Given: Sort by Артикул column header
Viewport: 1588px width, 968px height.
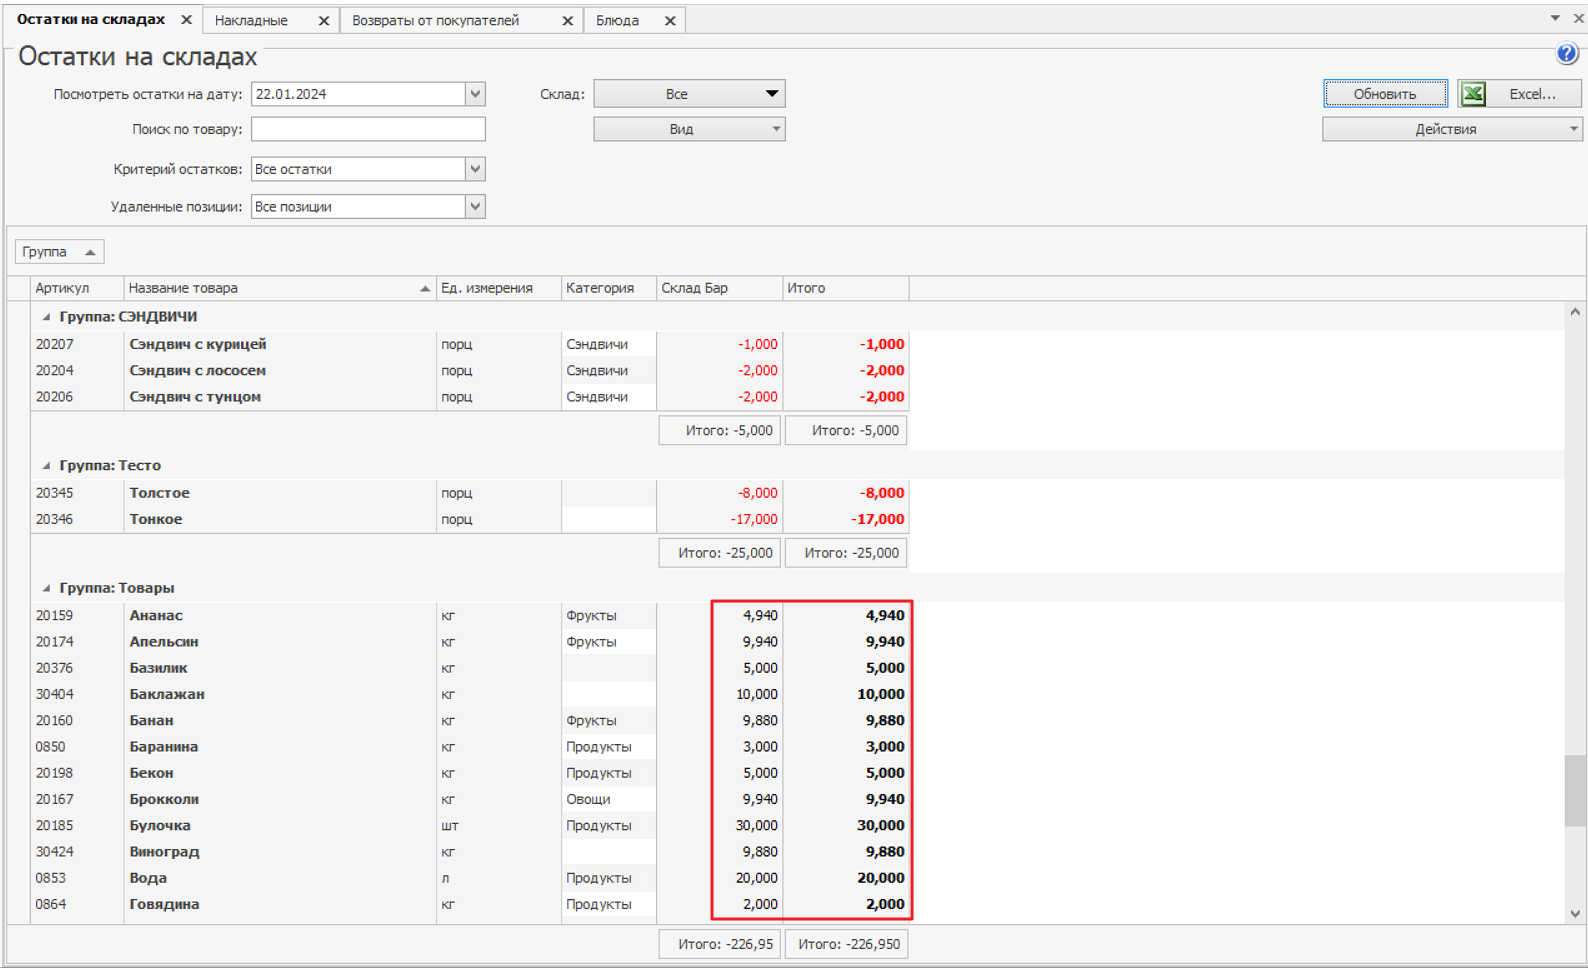Looking at the screenshot, I should (77, 288).
